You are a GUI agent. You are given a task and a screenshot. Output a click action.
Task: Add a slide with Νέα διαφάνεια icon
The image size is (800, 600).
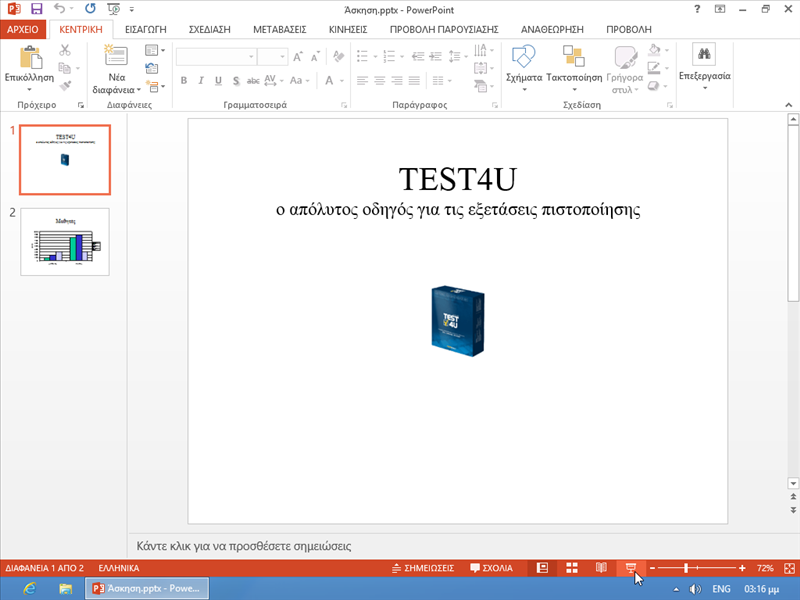116,56
